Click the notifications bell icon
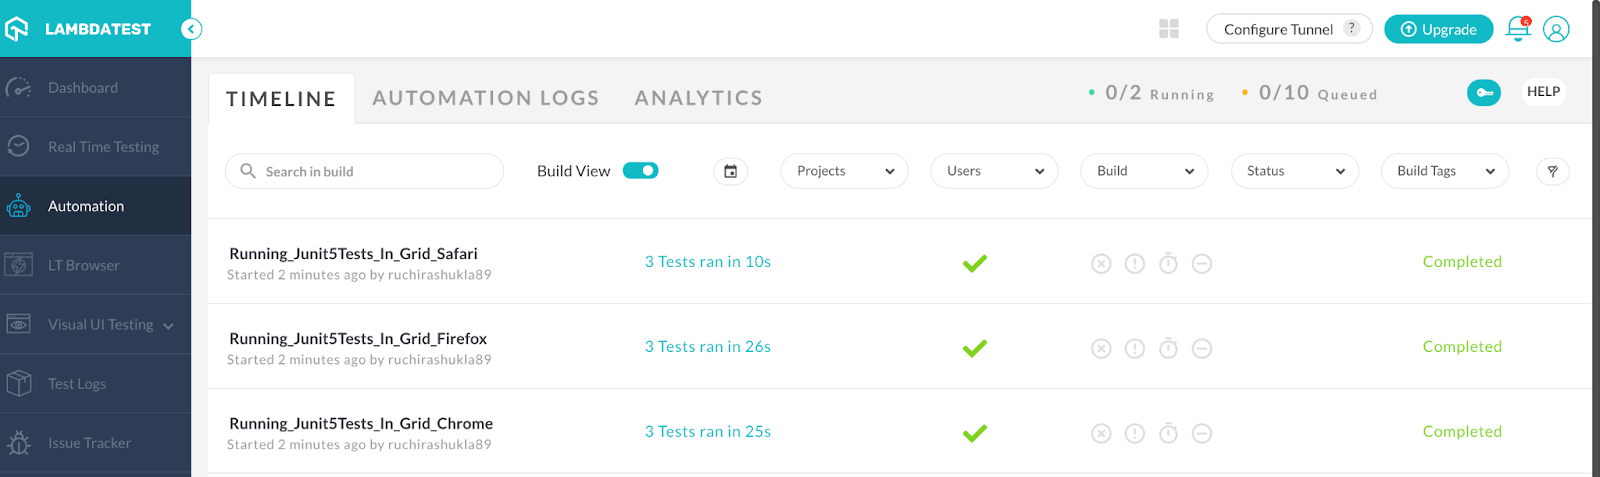 click(x=1517, y=29)
